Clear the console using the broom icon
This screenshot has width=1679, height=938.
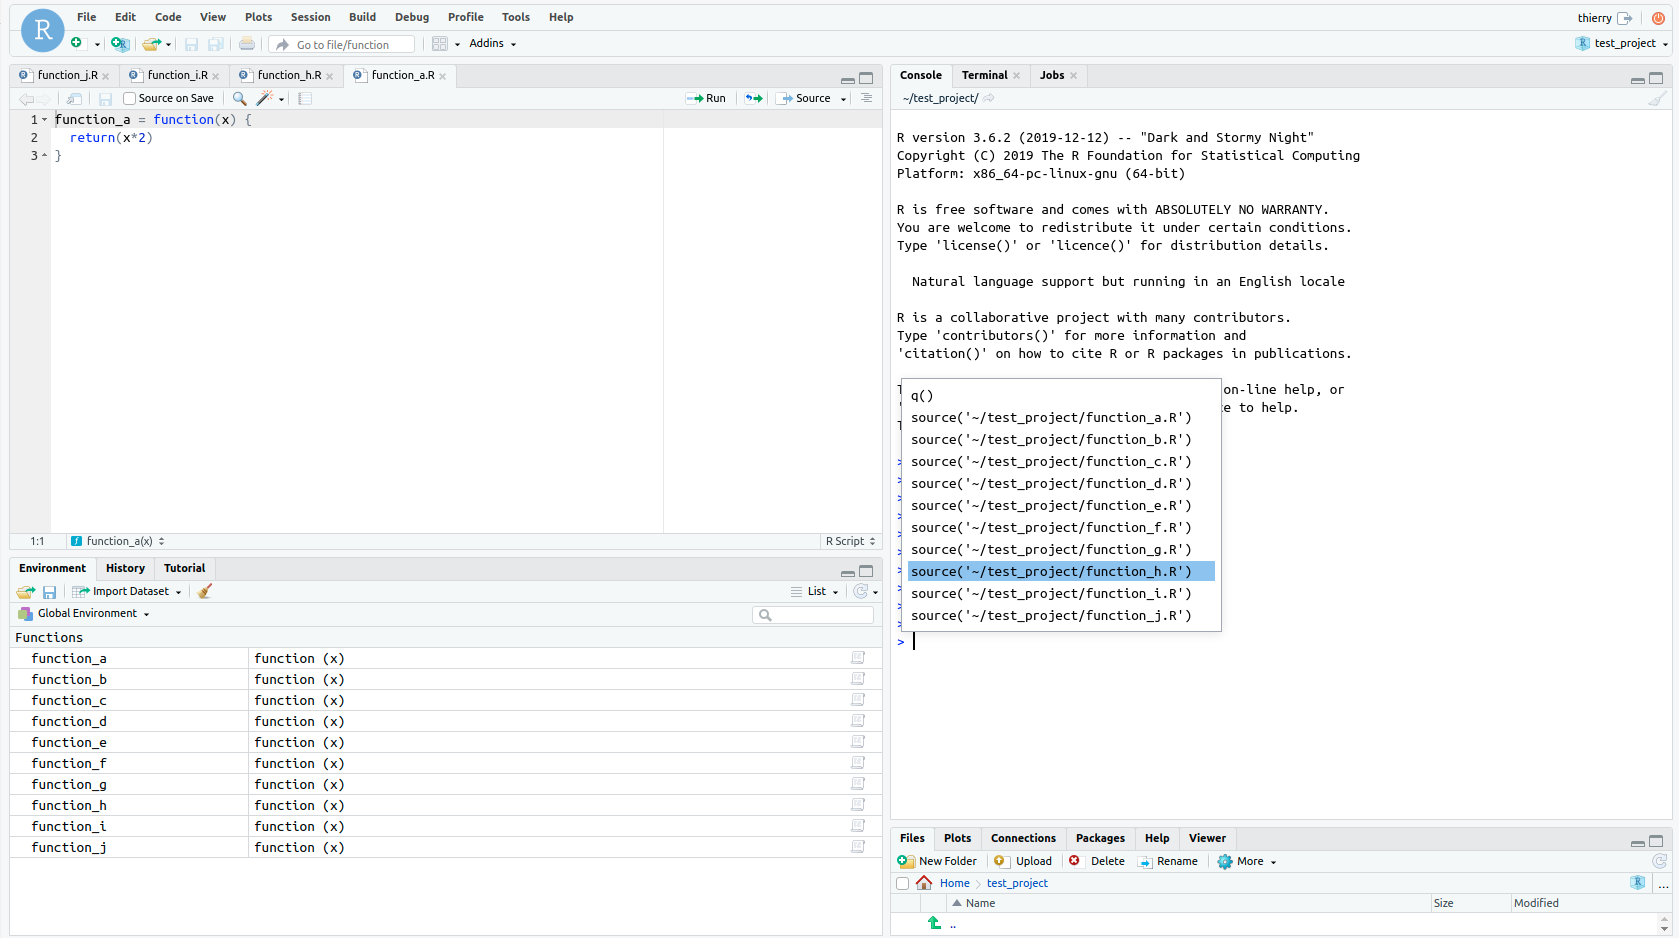pos(1658,98)
